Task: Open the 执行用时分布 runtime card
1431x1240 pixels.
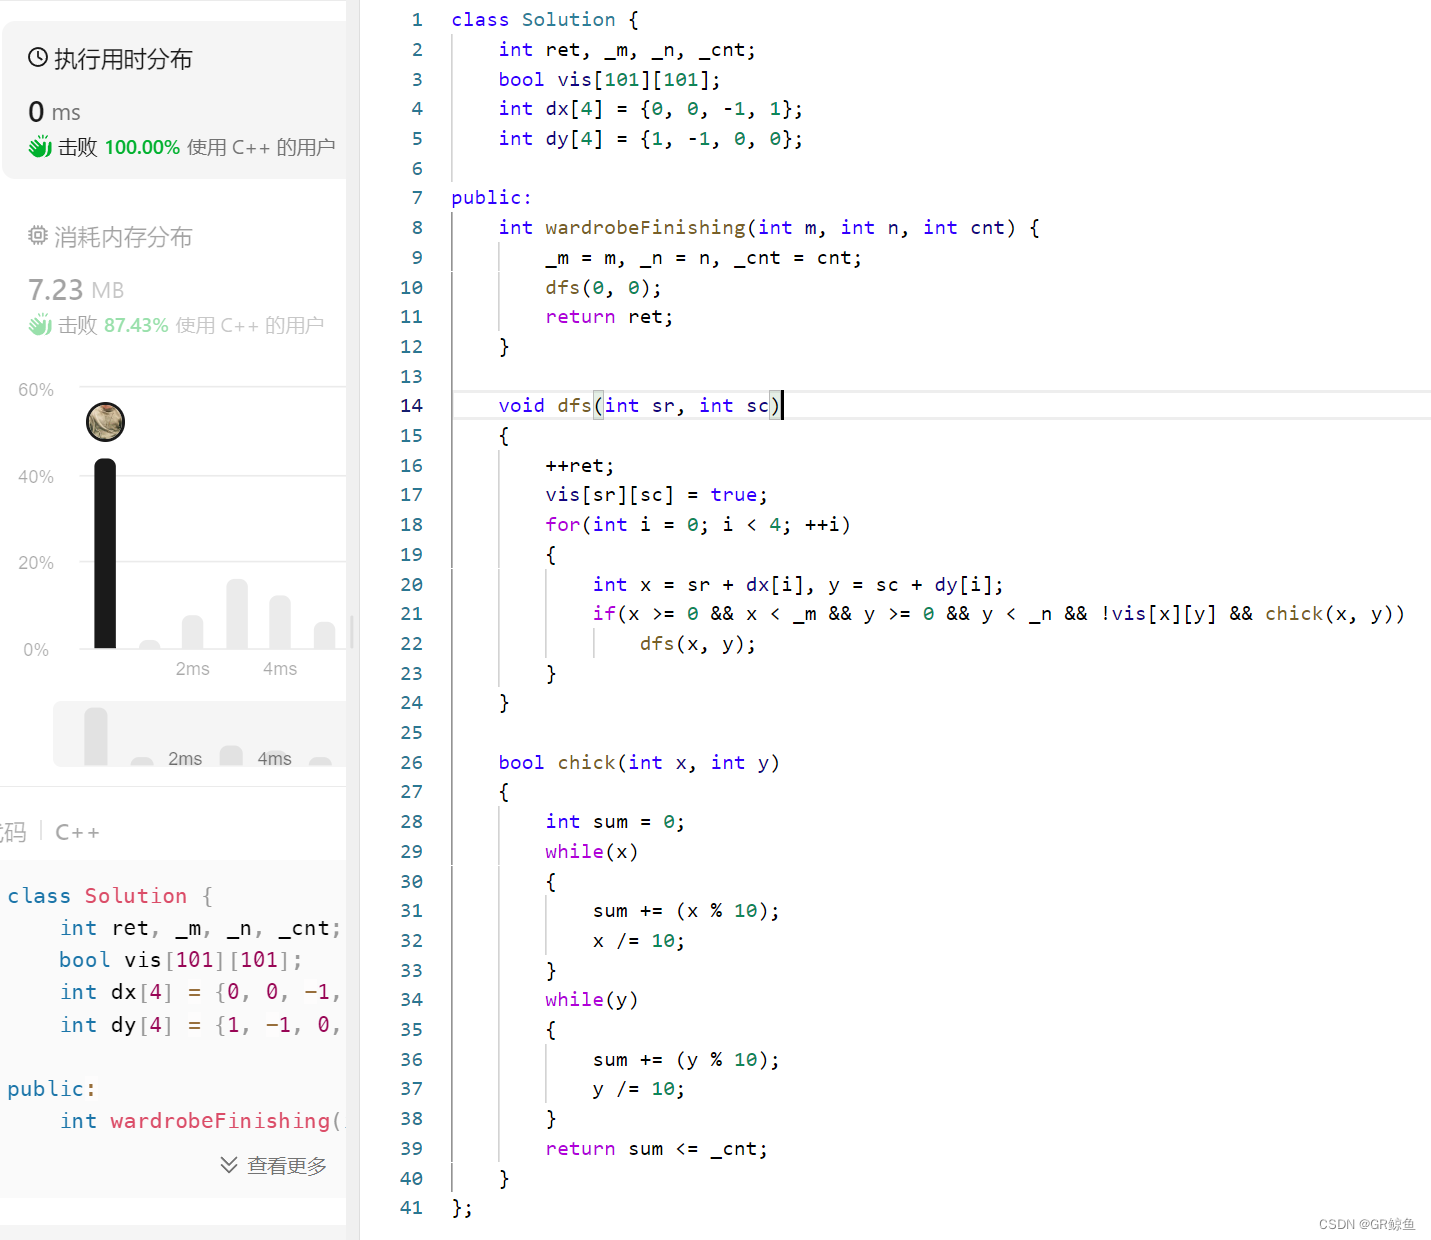Action: click(x=175, y=100)
